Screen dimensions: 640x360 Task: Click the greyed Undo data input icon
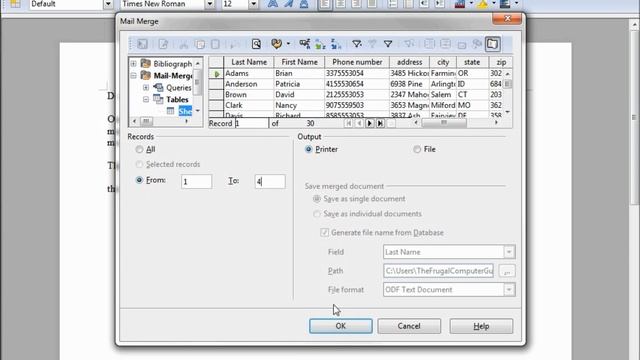point(235,44)
